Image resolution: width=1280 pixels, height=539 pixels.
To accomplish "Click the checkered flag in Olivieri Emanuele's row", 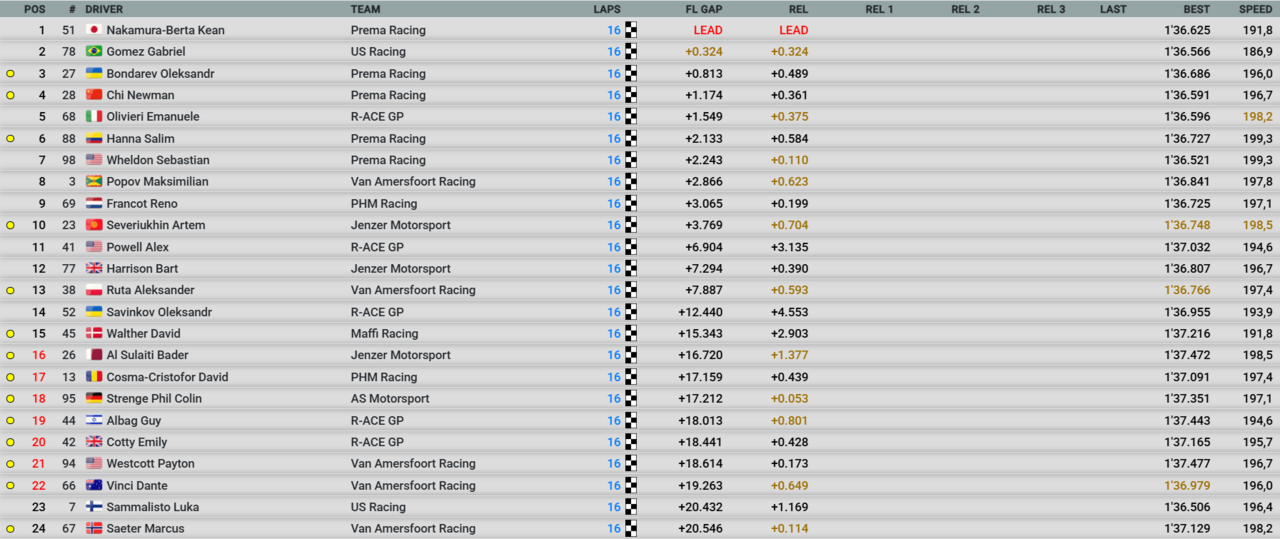I will (x=631, y=117).
